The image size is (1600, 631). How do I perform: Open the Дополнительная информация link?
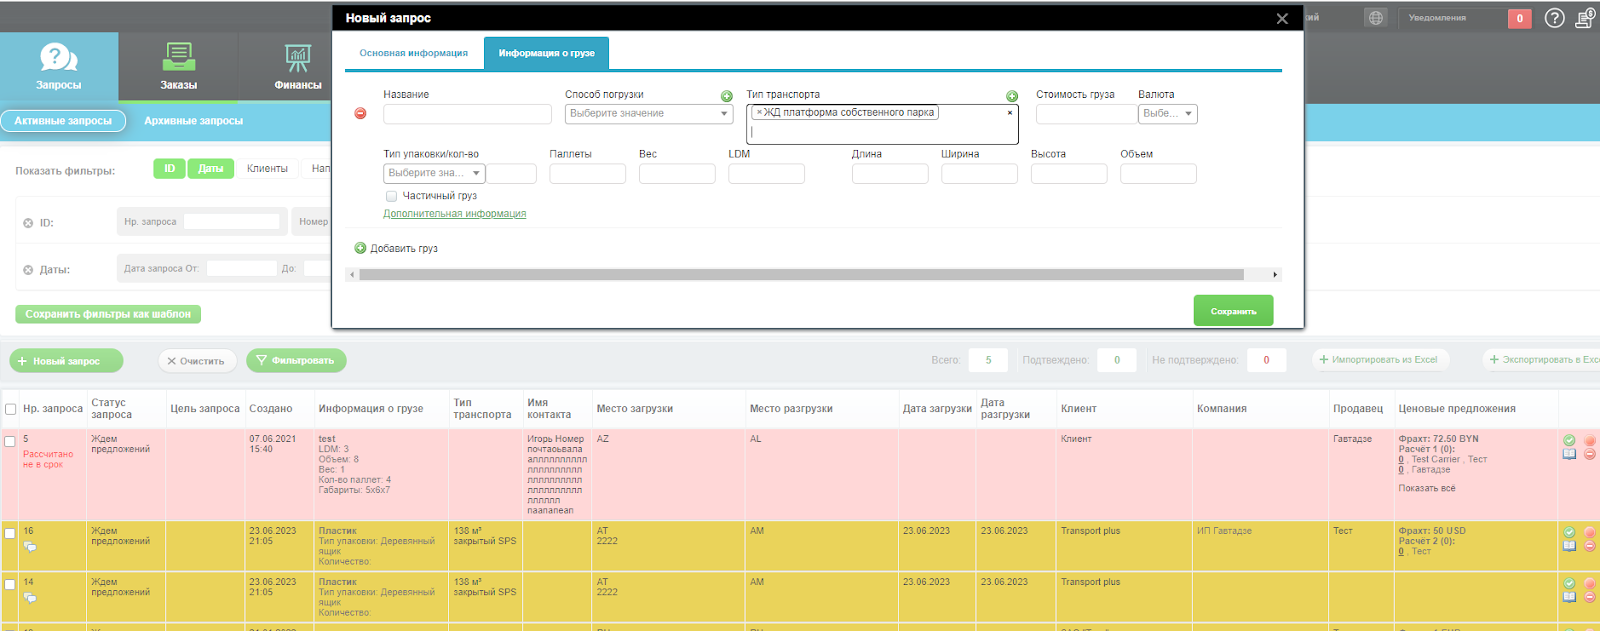coord(454,213)
